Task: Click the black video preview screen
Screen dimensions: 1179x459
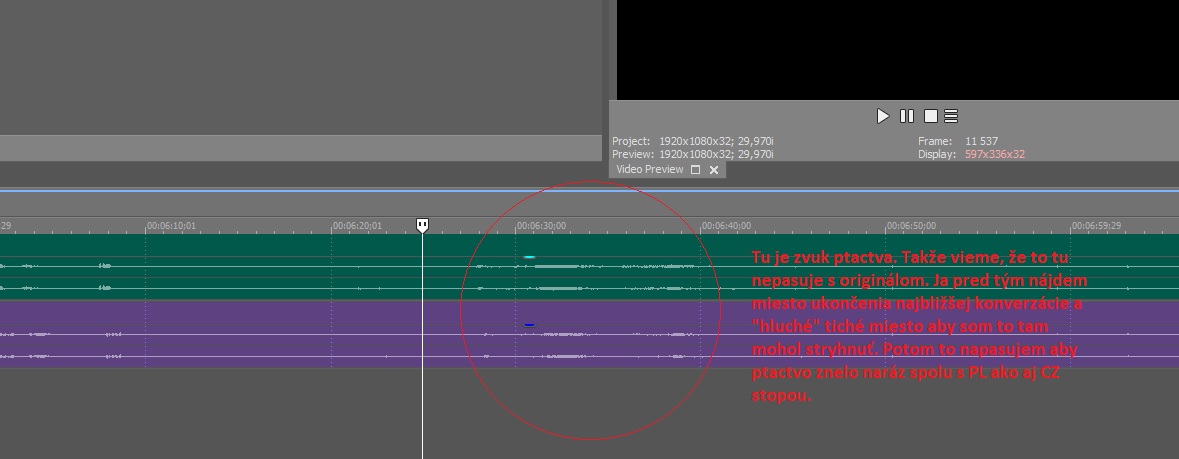Action: pos(898,50)
